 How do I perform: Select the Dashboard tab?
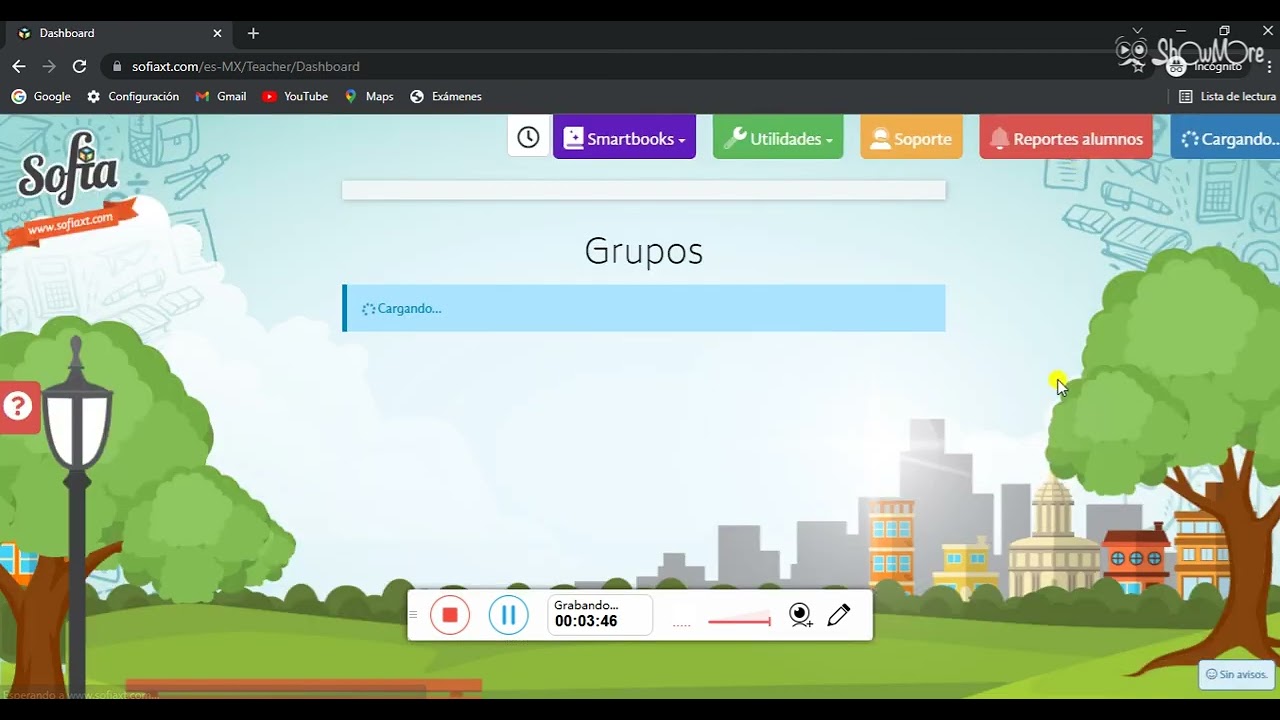tap(120, 33)
